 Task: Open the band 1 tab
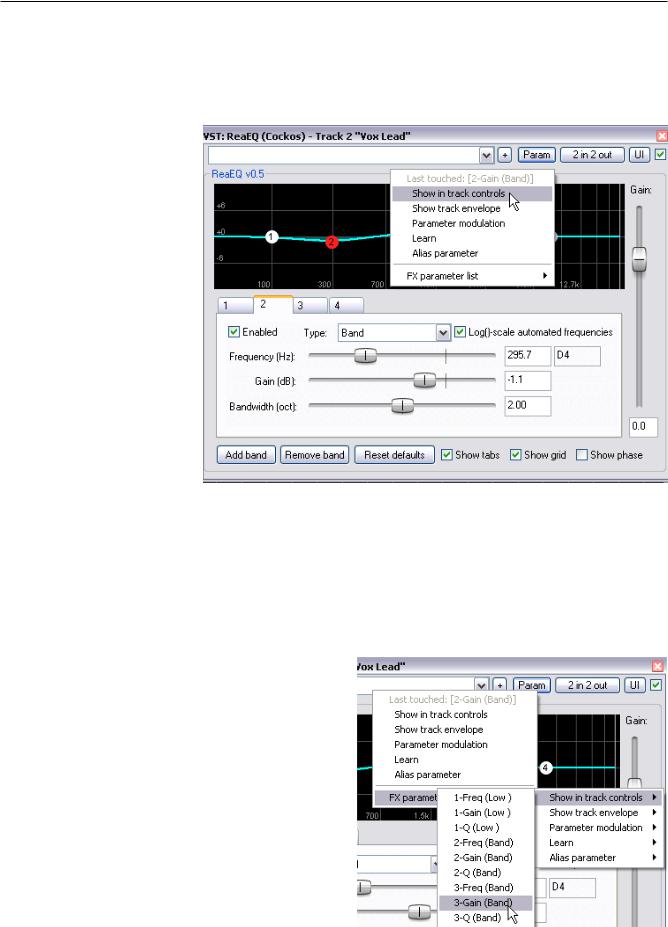pos(235,306)
